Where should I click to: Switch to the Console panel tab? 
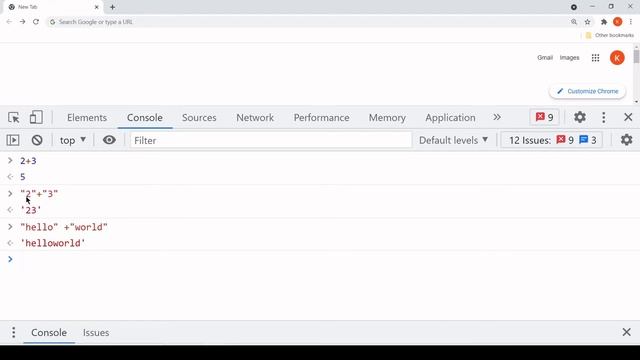coord(144,118)
